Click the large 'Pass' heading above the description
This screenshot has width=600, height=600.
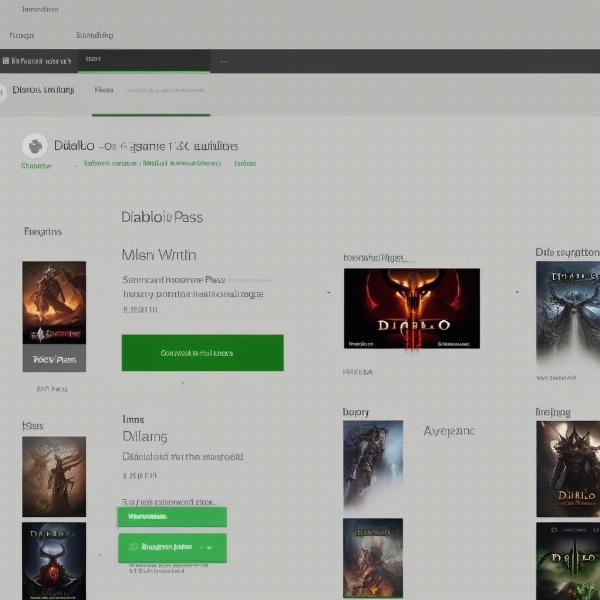coord(162,217)
